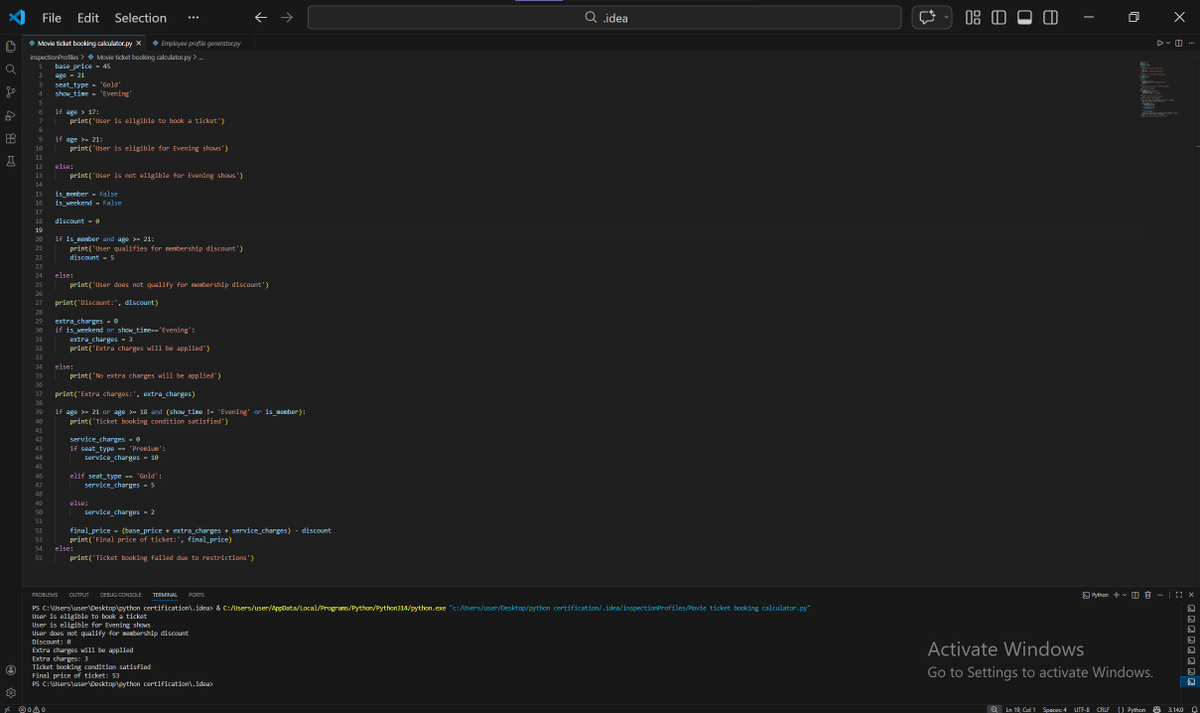The height and width of the screenshot is (713, 1200).
Task: Close the terminal panel
Action: (x=1191, y=595)
